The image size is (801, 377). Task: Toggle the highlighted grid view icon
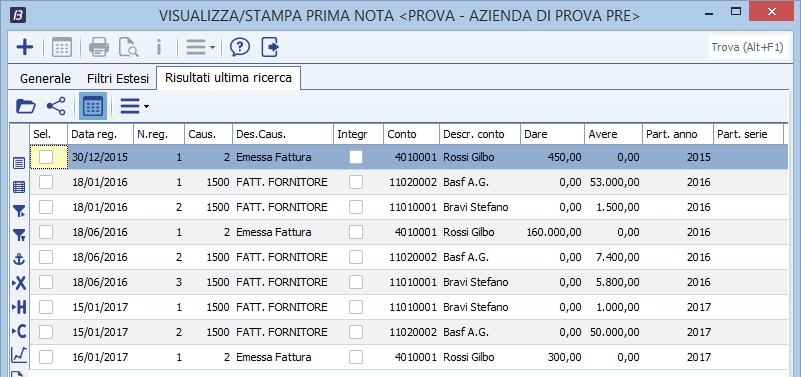(x=92, y=106)
